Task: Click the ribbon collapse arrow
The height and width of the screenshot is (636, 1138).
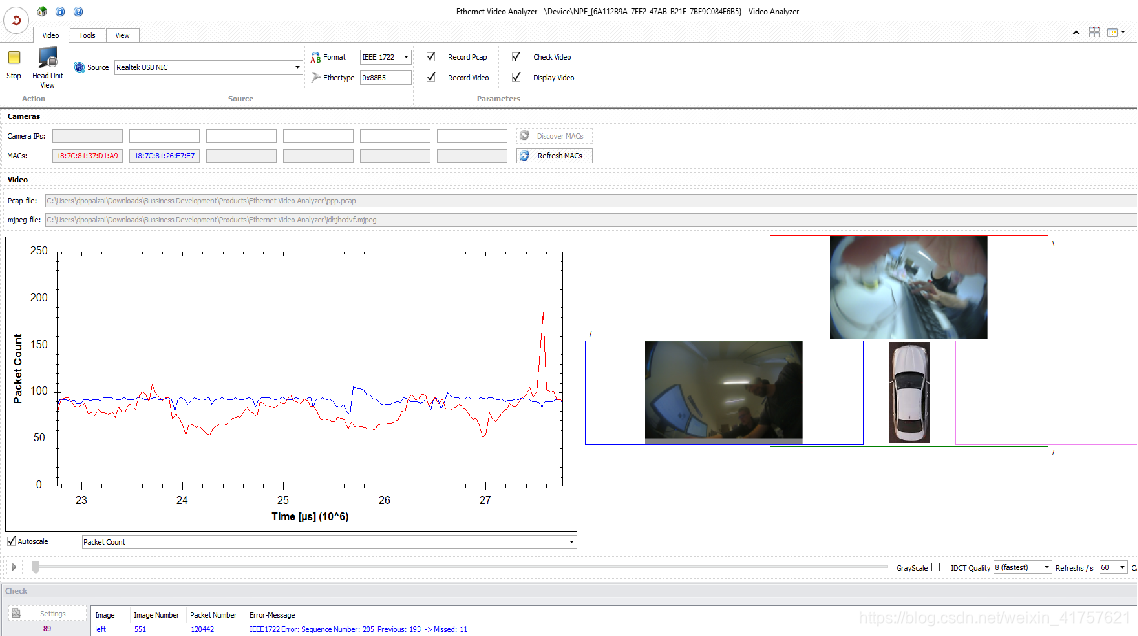Action: coord(1076,33)
